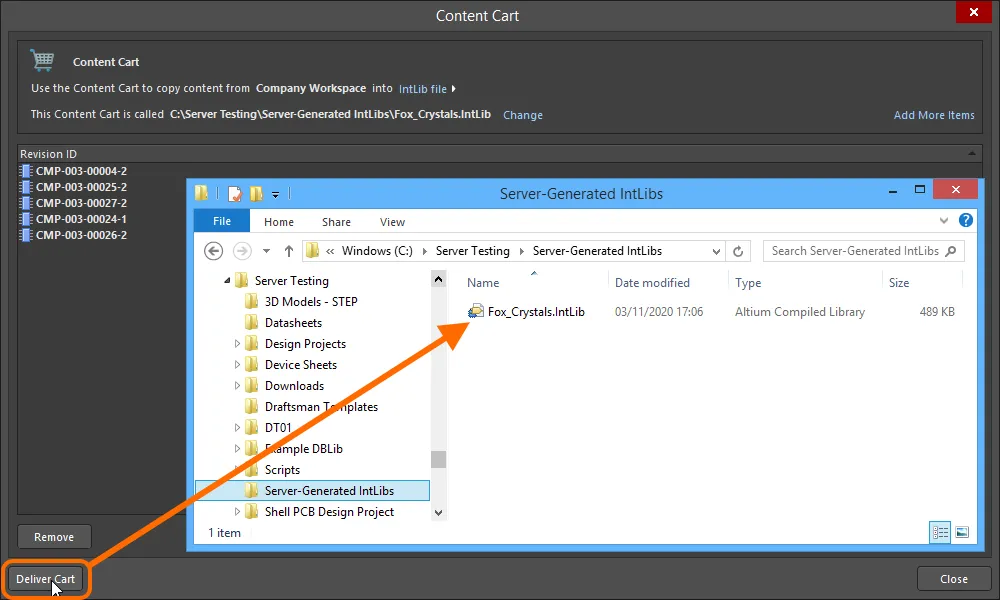
Task: Click the folder tree scrollbar thumb
Action: pos(438,459)
